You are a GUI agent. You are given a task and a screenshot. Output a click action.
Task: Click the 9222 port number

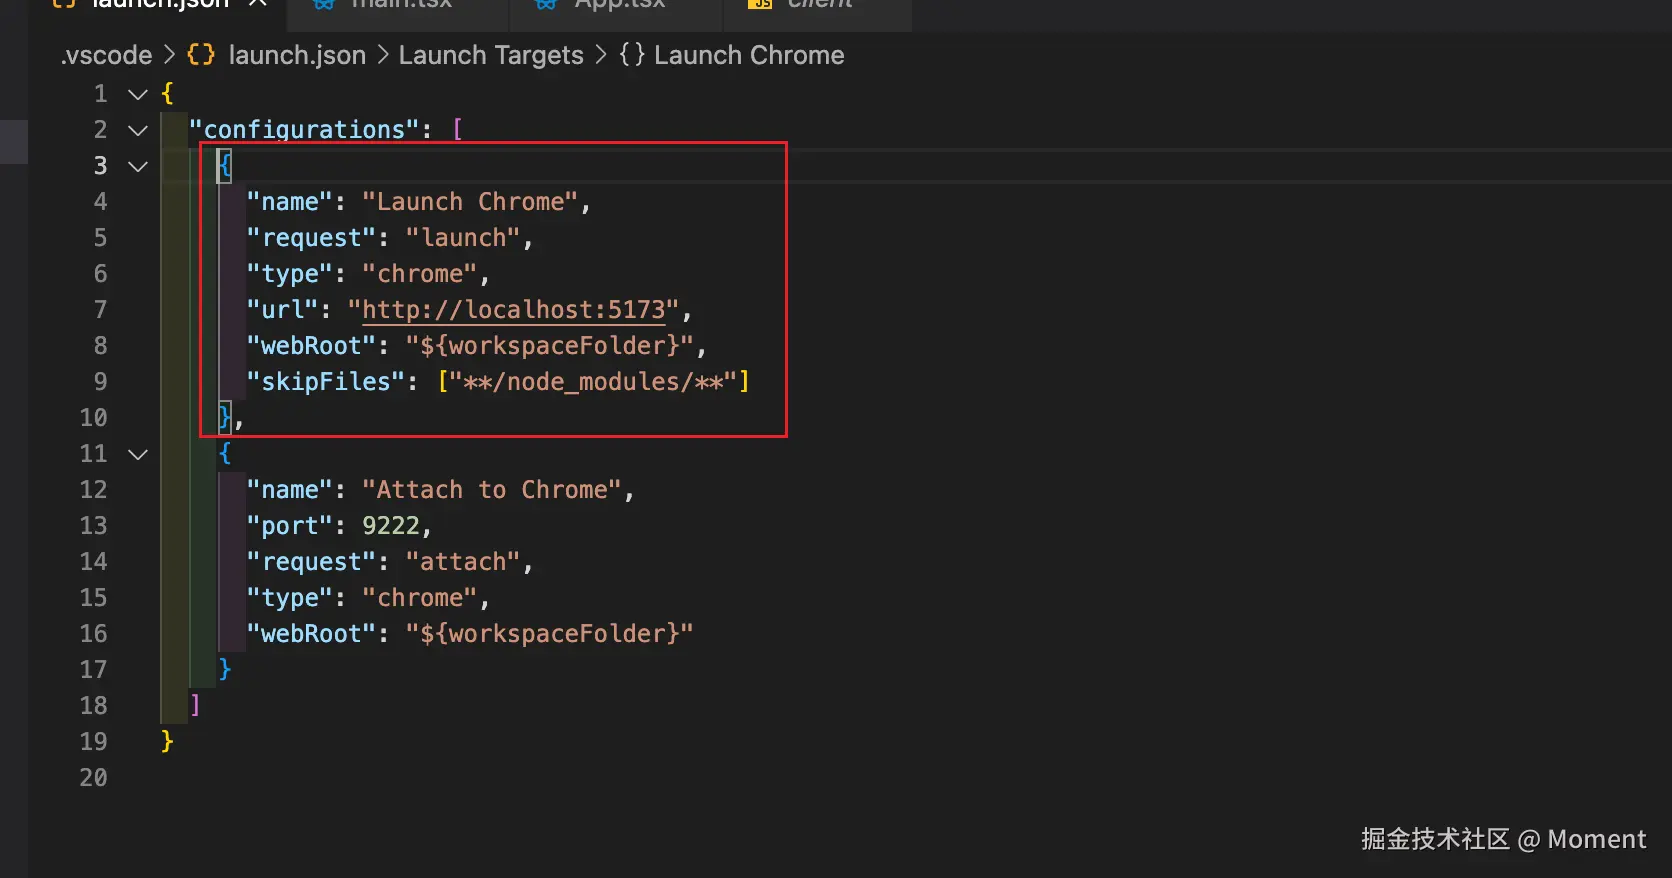[x=391, y=526]
